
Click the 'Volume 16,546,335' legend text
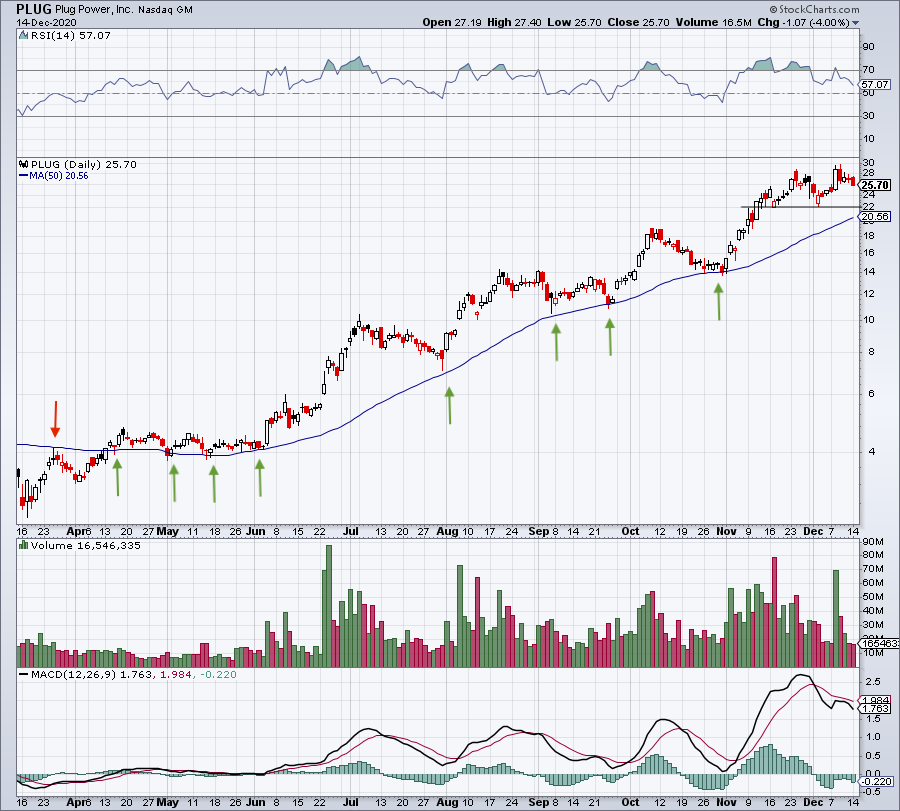coord(86,546)
